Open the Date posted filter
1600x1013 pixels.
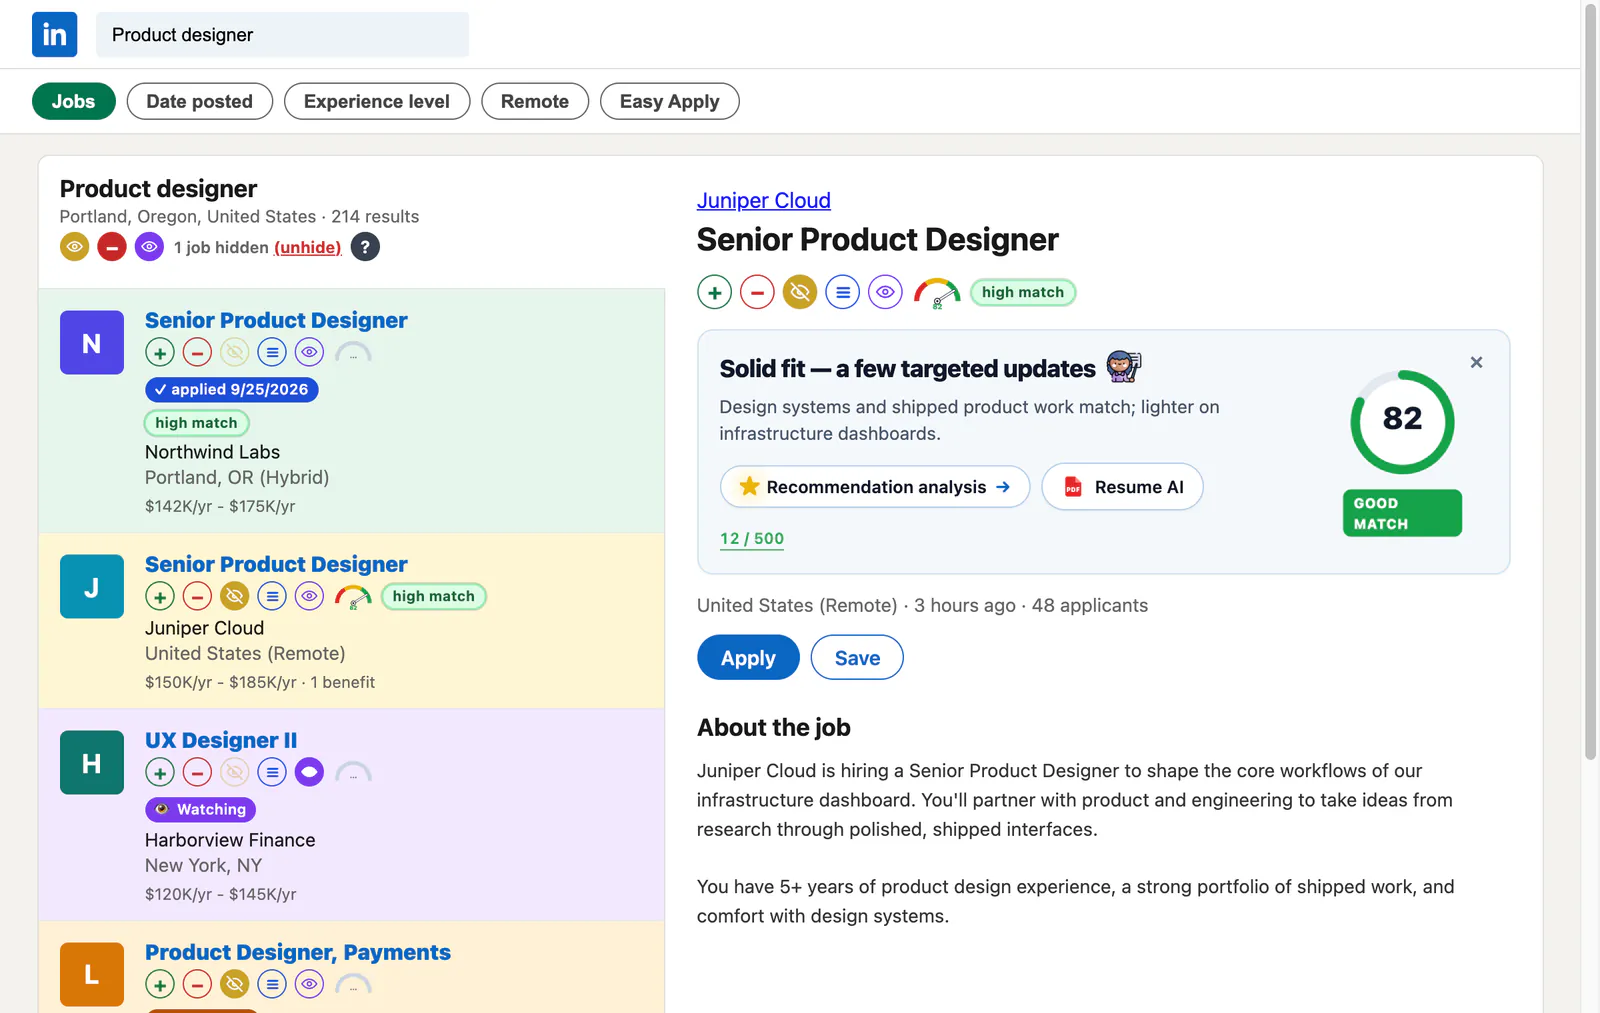pos(200,101)
